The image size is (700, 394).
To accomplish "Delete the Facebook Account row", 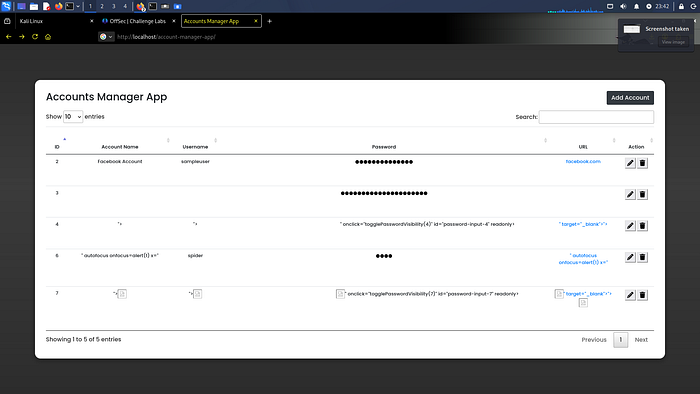I will click(x=642, y=163).
